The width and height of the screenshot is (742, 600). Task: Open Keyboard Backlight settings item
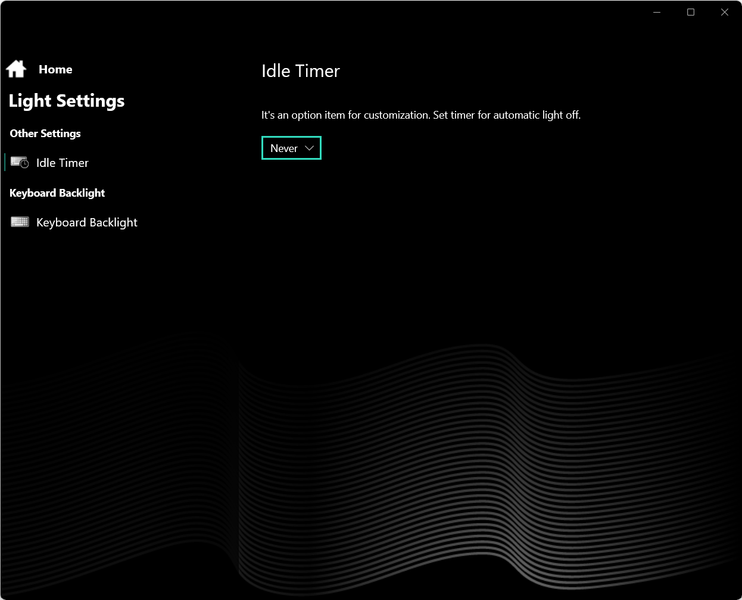pyautogui.click(x=87, y=222)
